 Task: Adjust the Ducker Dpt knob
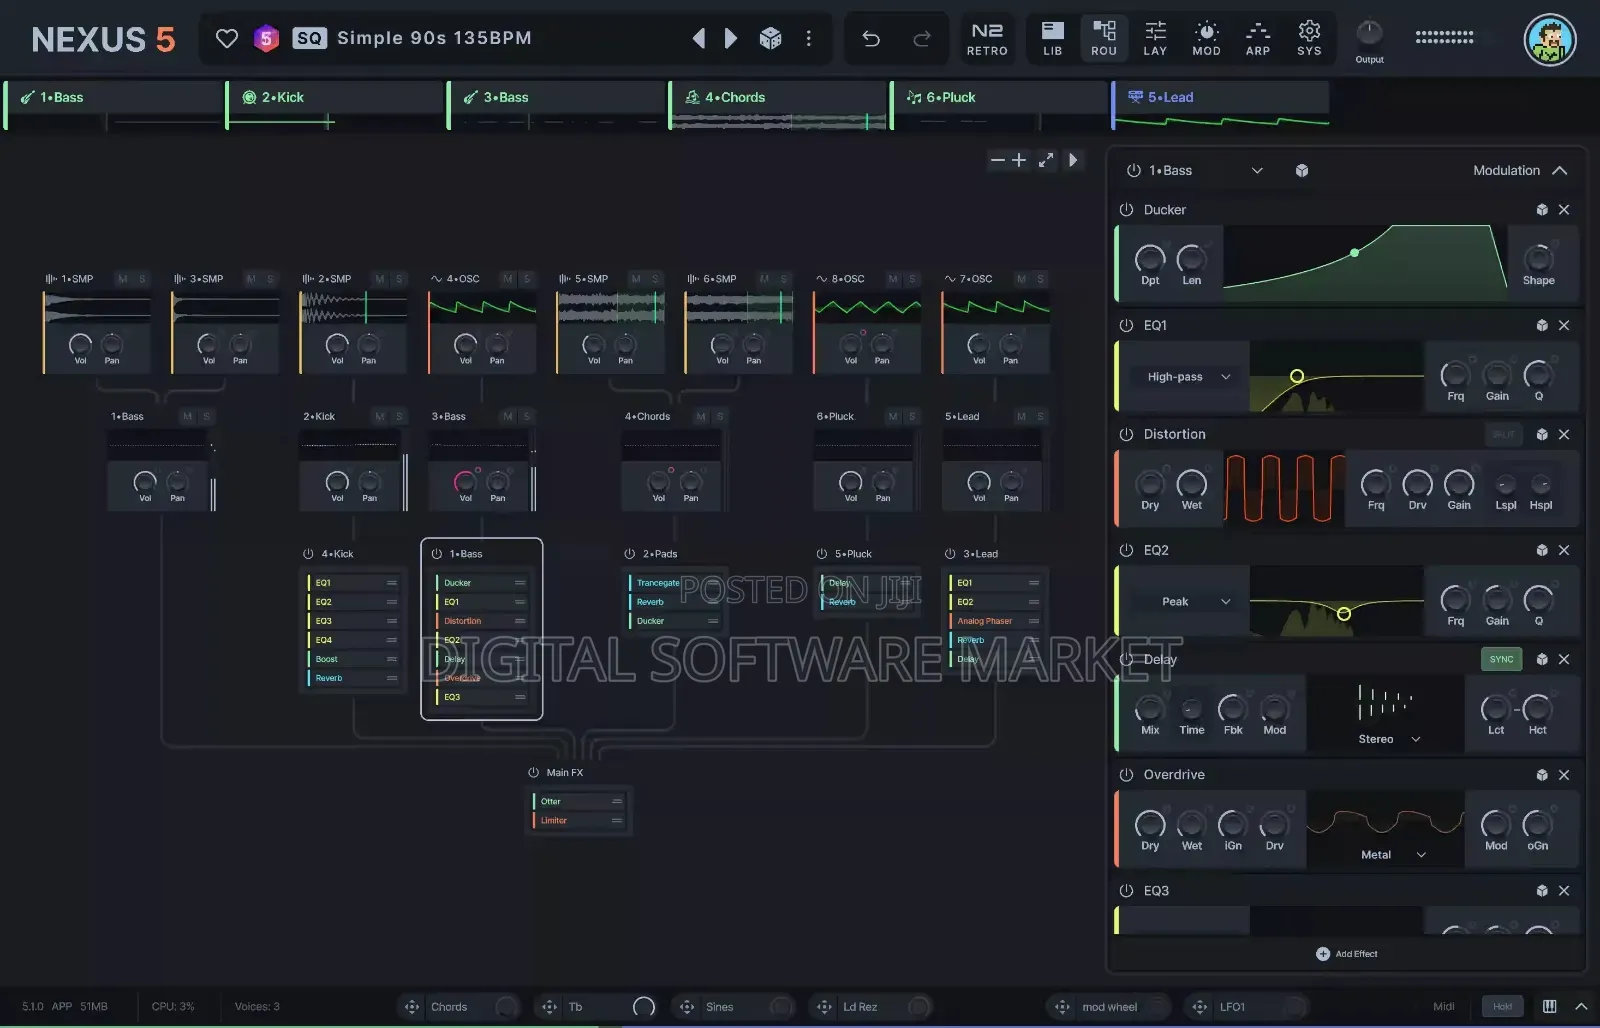1150,259
